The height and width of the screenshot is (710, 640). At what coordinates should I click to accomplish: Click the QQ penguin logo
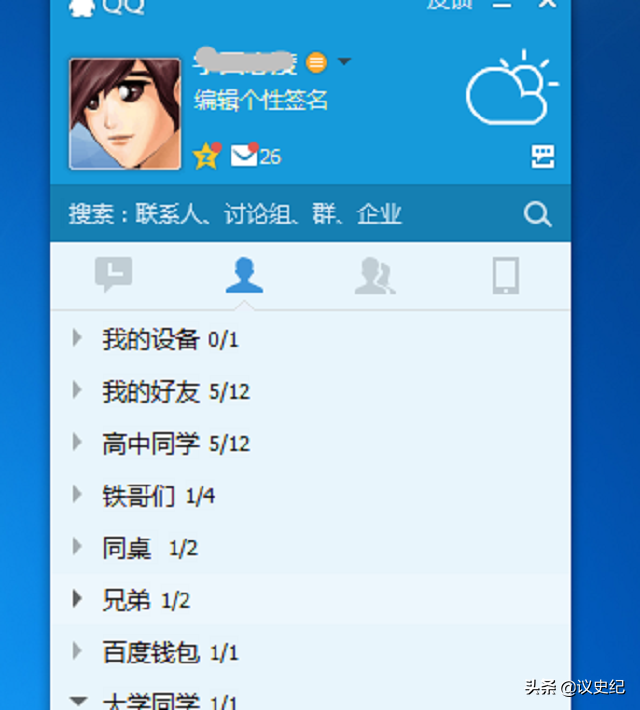(x=82, y=7)
